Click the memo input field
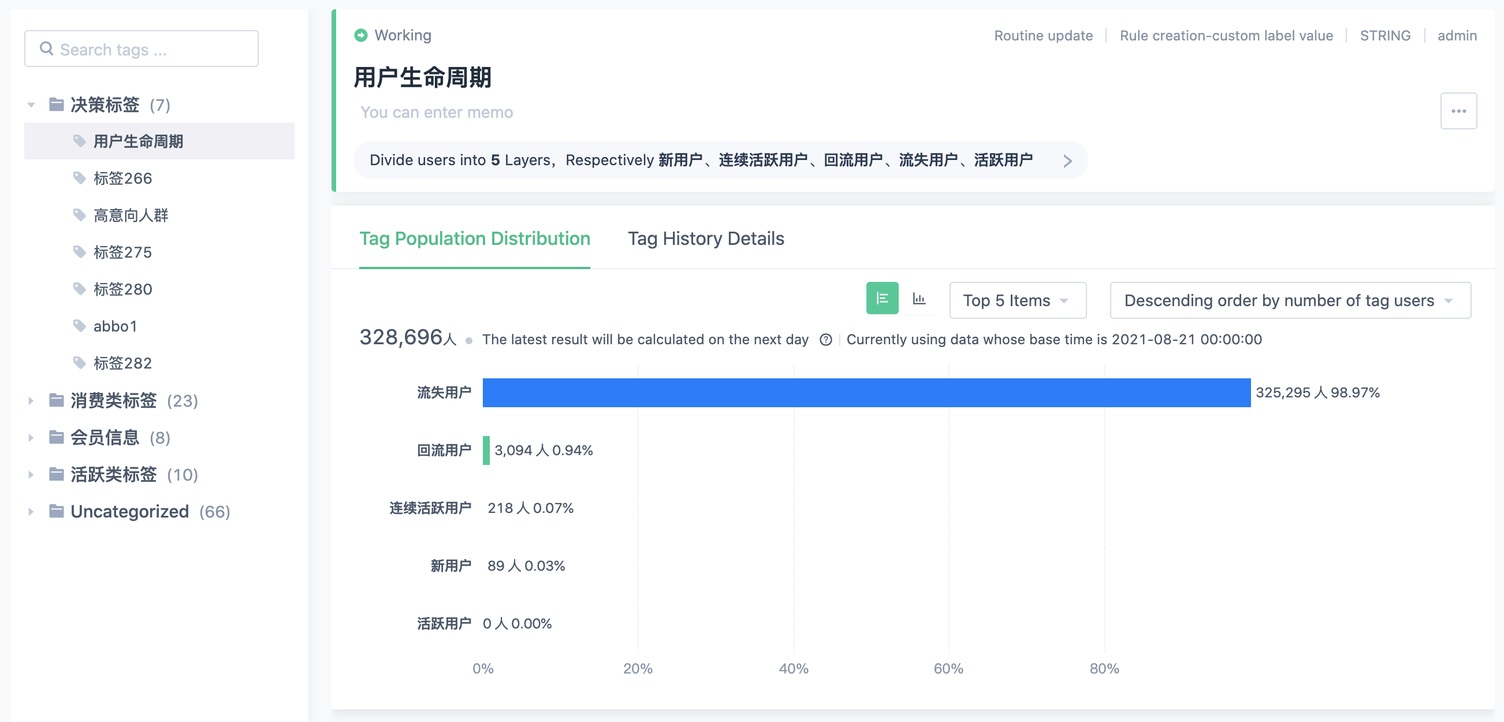This screenshot has width=1504, height=722. pyautogui.click(x=436, y=112)
